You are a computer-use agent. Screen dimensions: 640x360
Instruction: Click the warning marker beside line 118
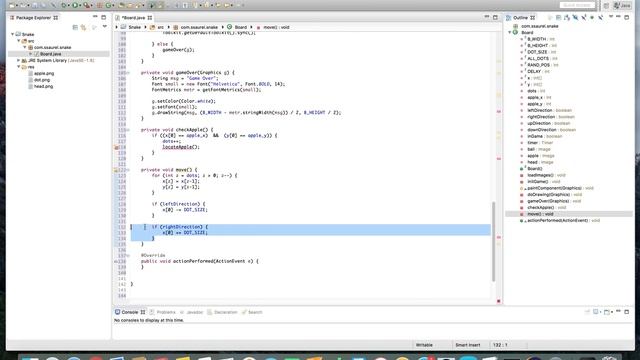click(116, 147)
